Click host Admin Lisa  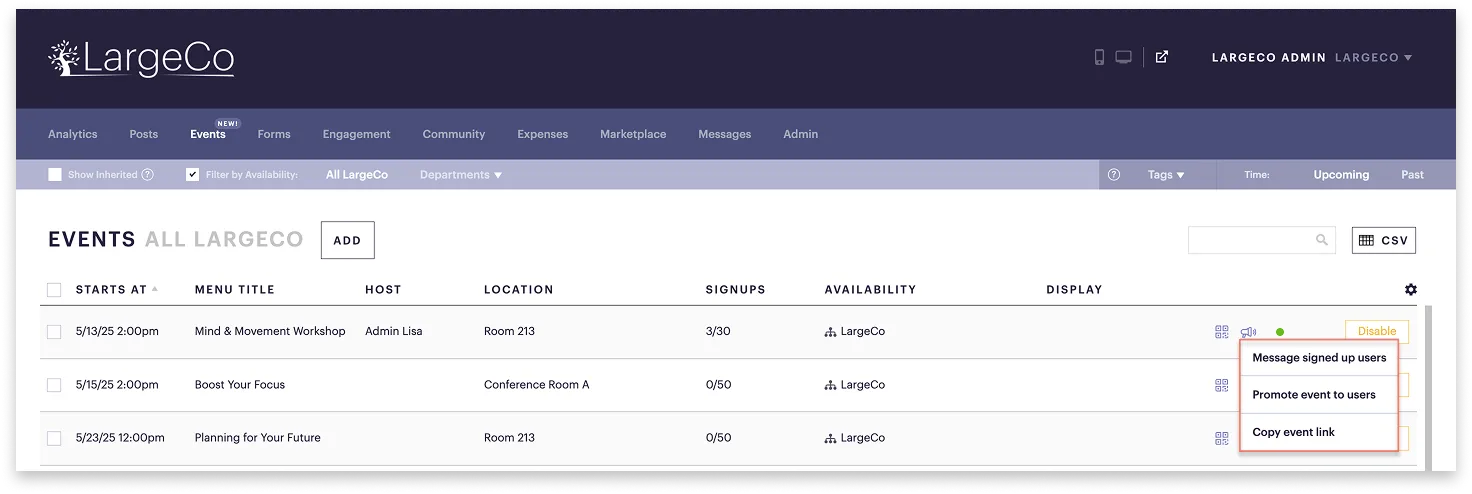394,331
